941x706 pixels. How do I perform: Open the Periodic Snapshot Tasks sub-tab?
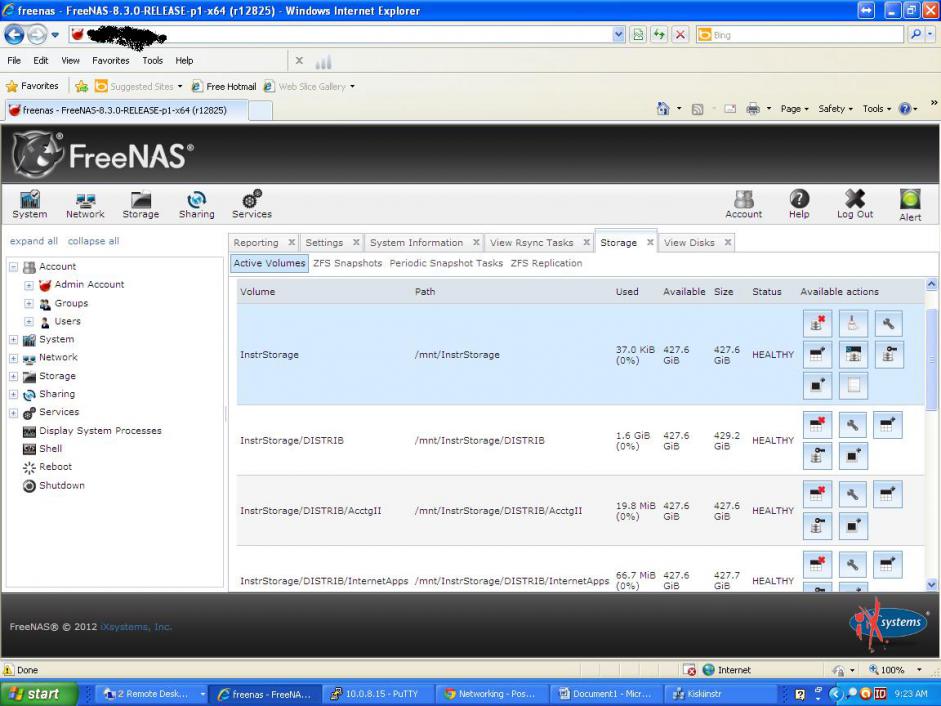(446, 263)
